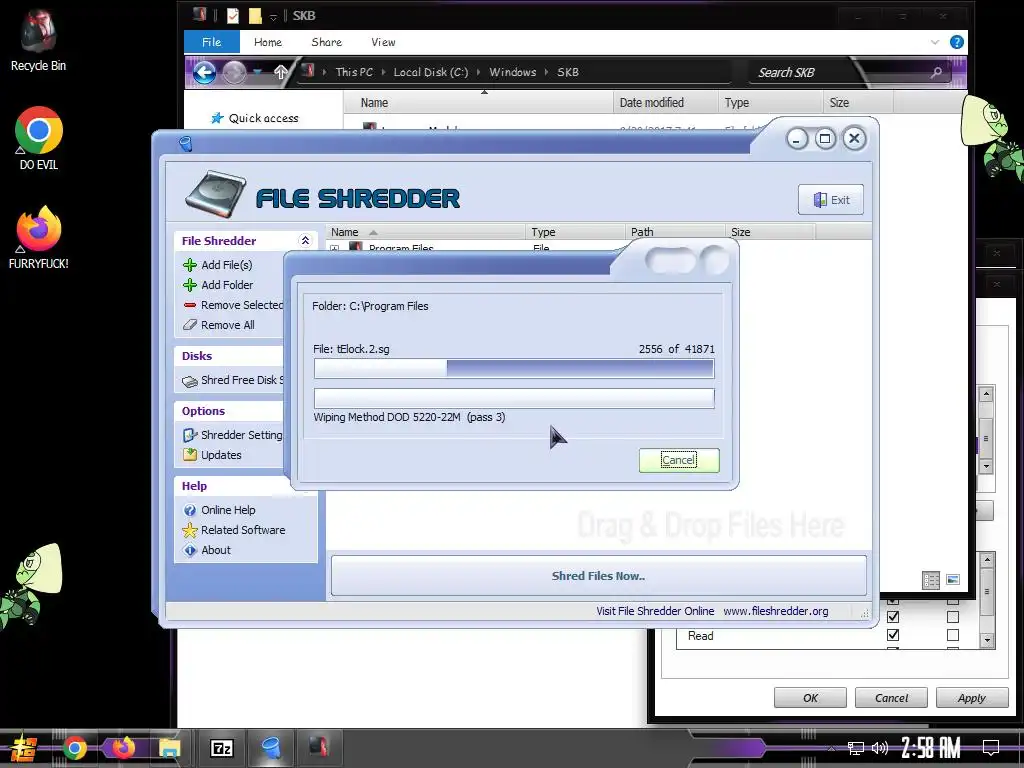Click Explorer help question mark icon

(957, 42)
